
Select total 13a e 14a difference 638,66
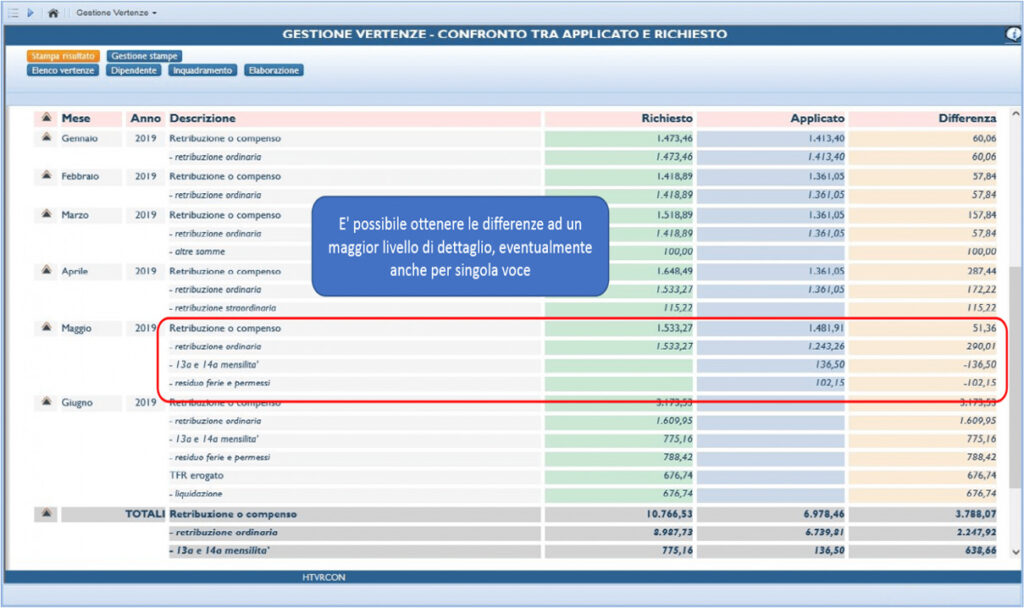tap(981, 551)
